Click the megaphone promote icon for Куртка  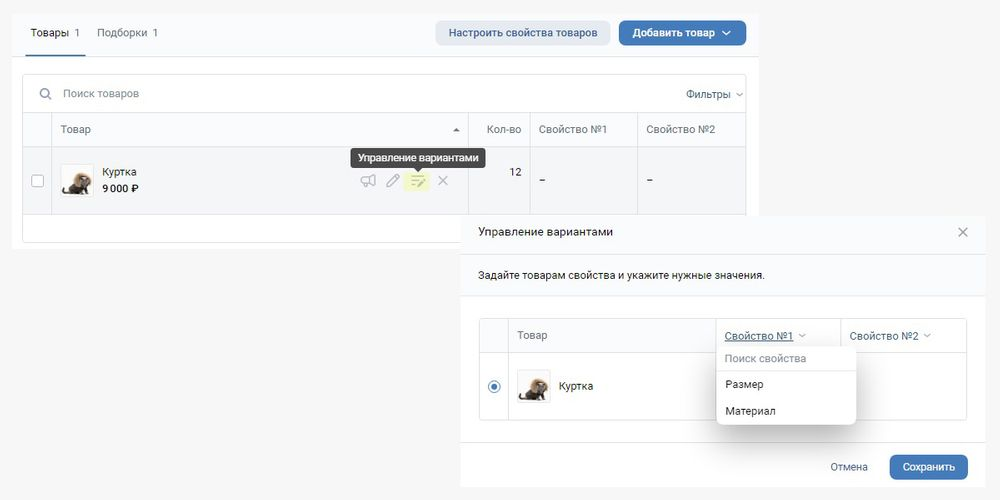click(368, 181)
